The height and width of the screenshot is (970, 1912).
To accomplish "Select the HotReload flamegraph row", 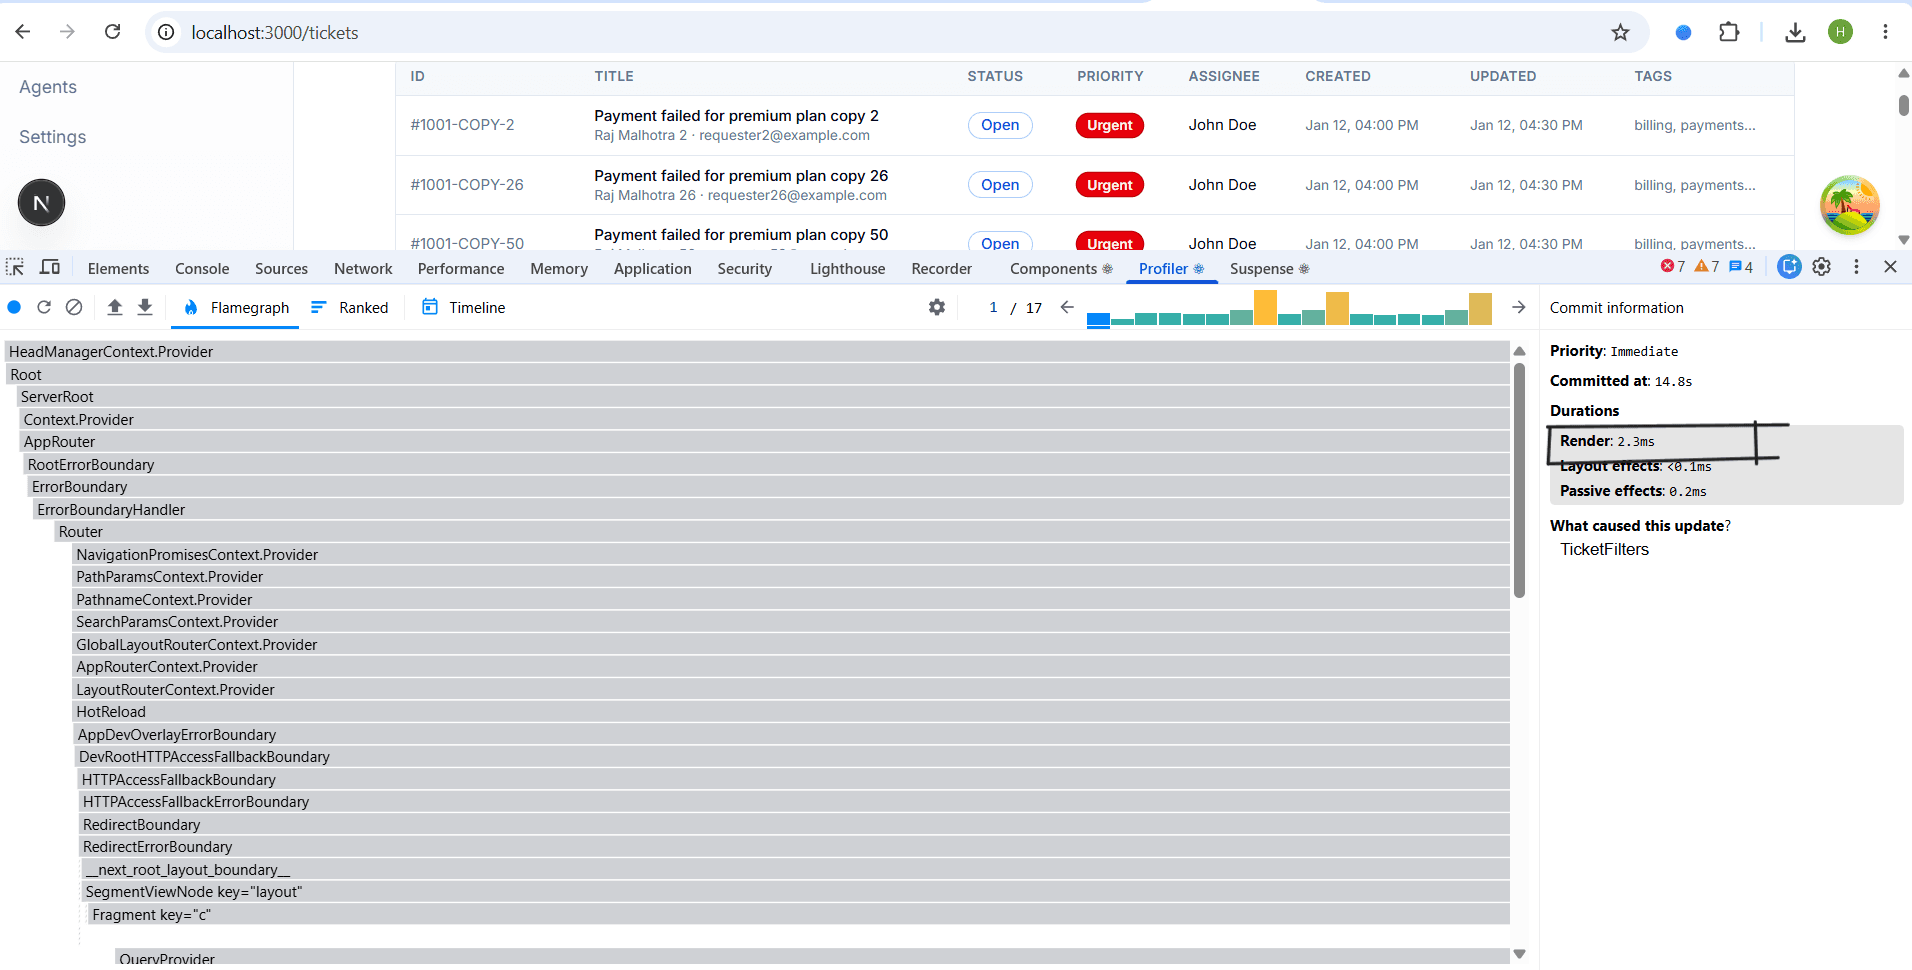I will (x=792, y=712).
